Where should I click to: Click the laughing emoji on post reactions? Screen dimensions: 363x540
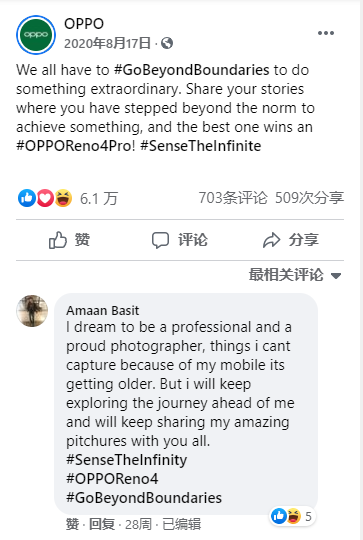(63, 198)
